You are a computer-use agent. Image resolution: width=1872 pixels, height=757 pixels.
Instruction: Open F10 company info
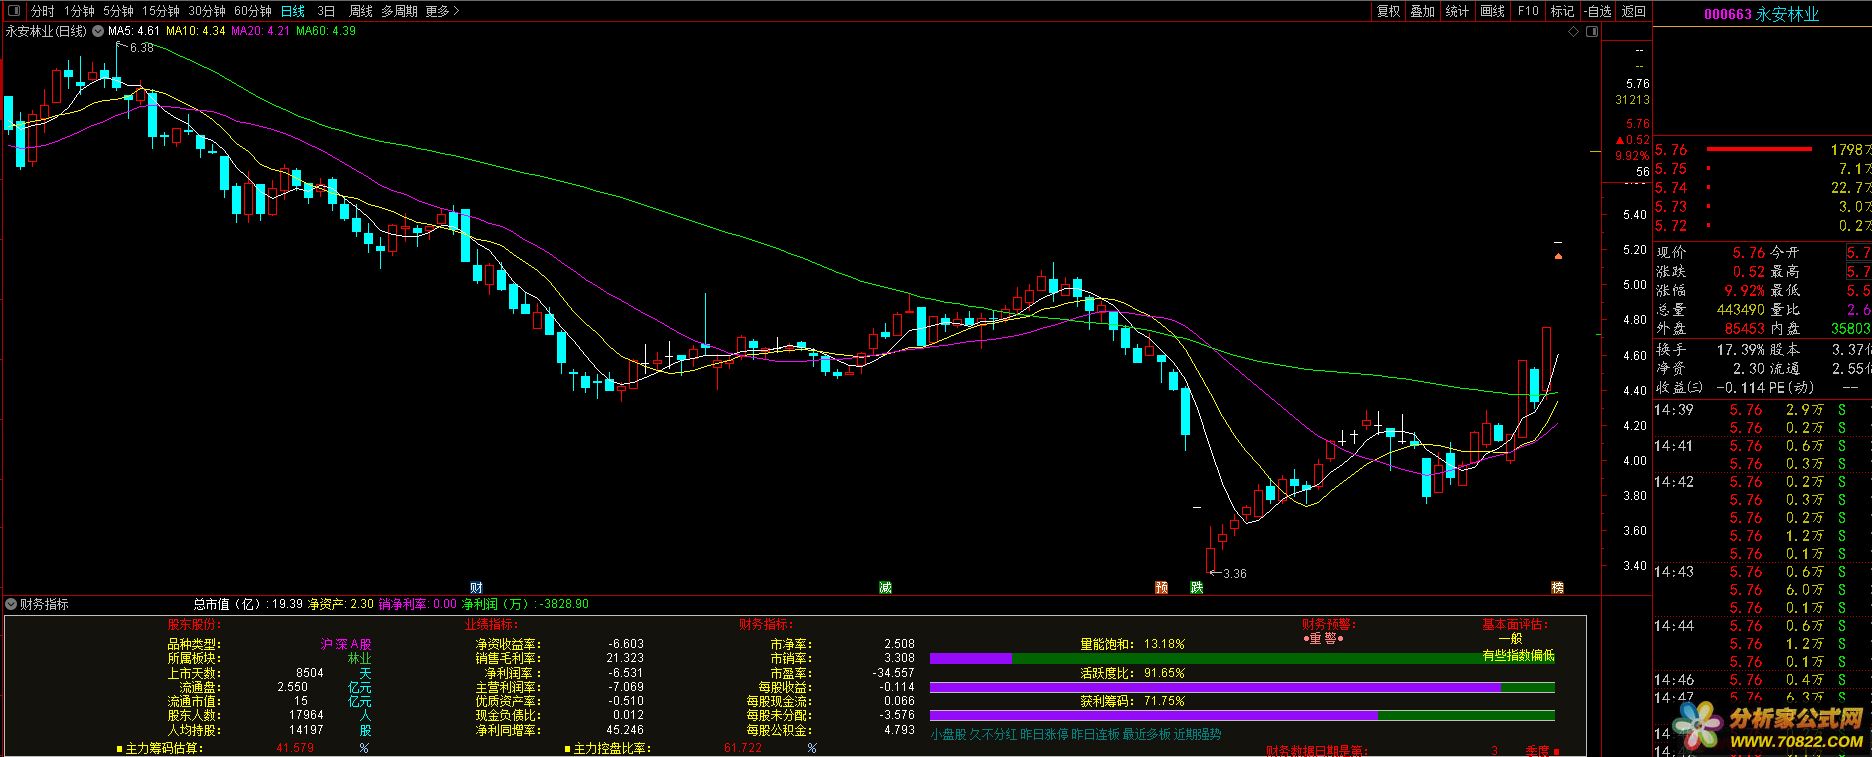point(1528,11)
